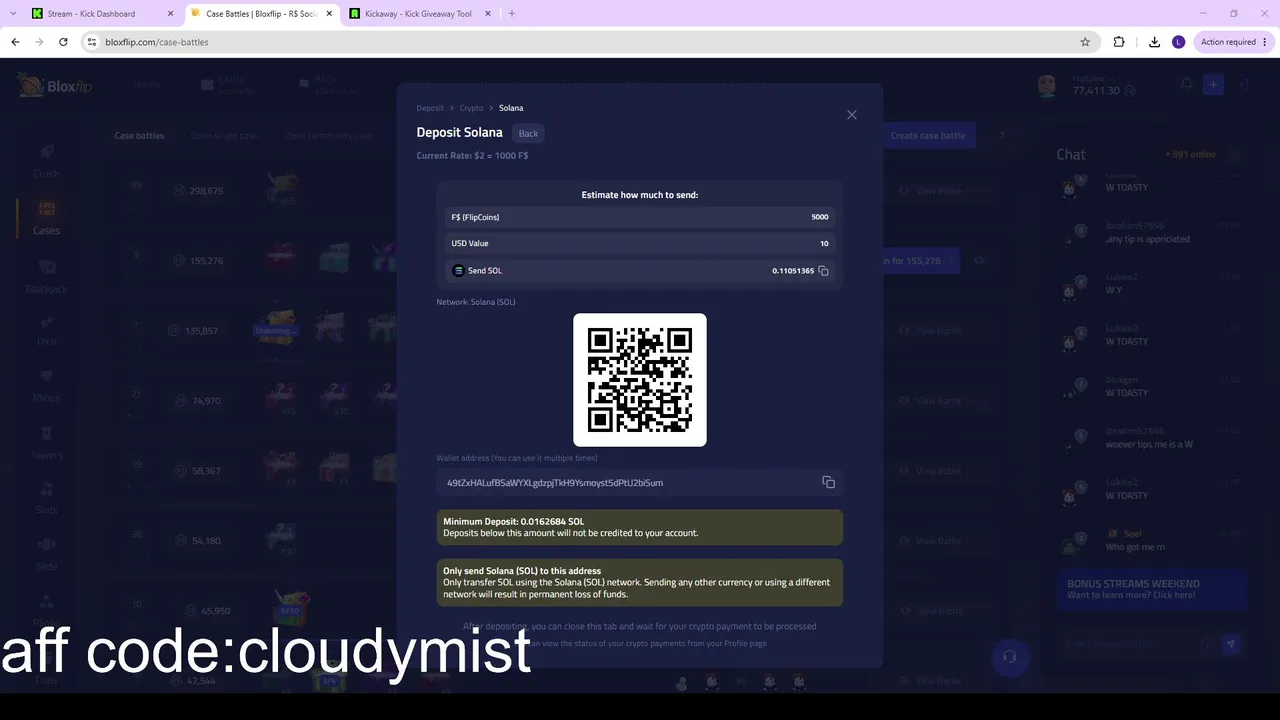Close the Stream - Kick Dashboard tab
This screenshot has height=720, width=1280.
pos(170,14)
